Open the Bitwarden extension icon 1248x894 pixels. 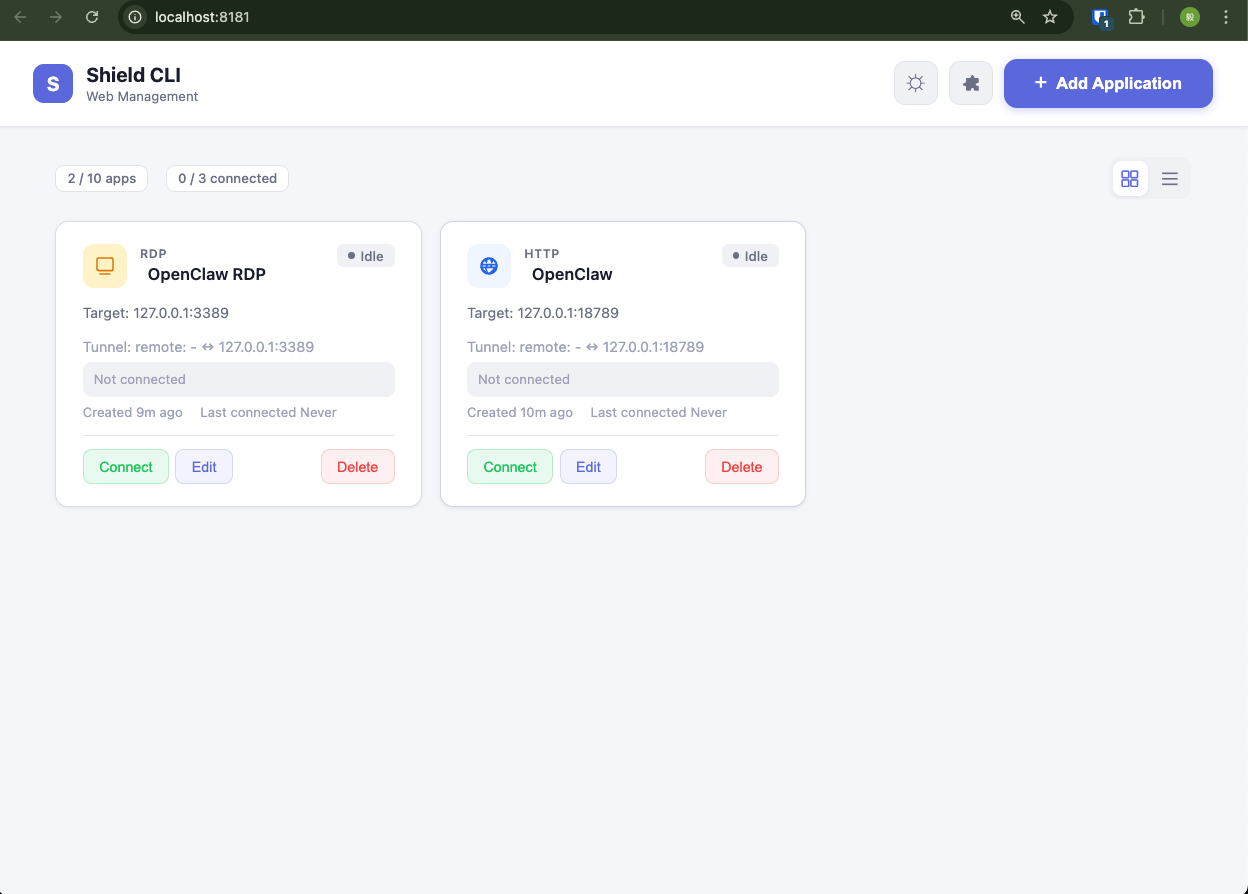point(1102,17)
